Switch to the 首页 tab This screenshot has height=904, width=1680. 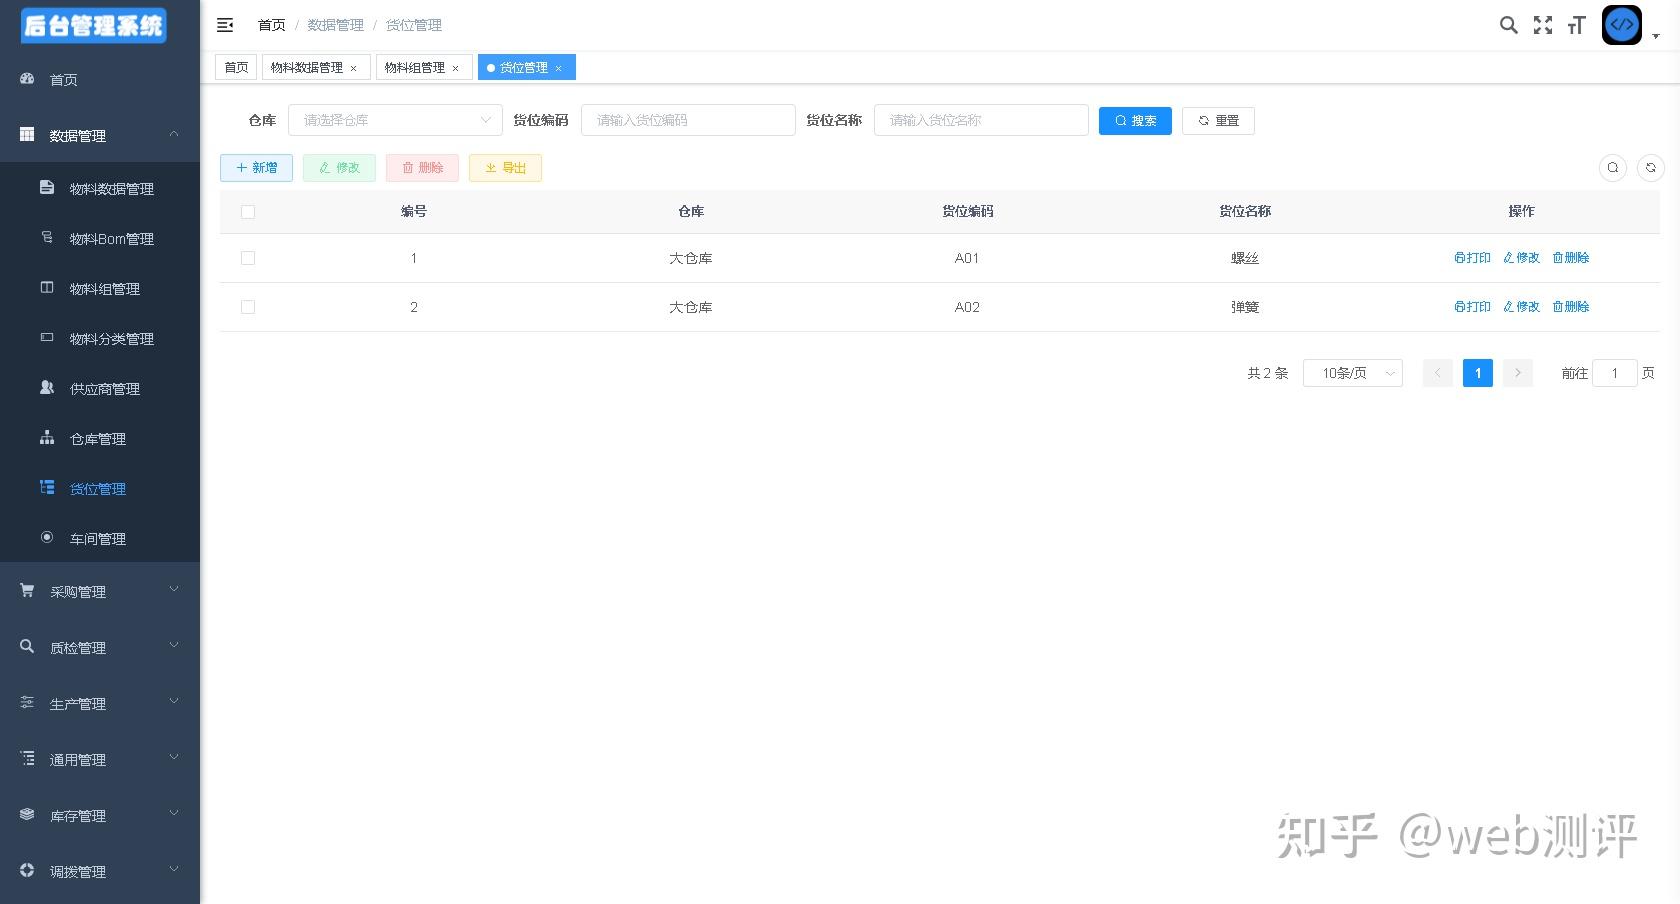click(x=236, y=67)
